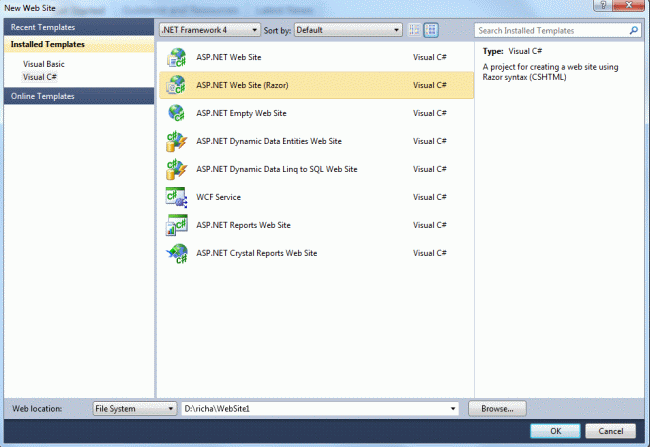Close the New Web Site dialog

pos(628,5)
